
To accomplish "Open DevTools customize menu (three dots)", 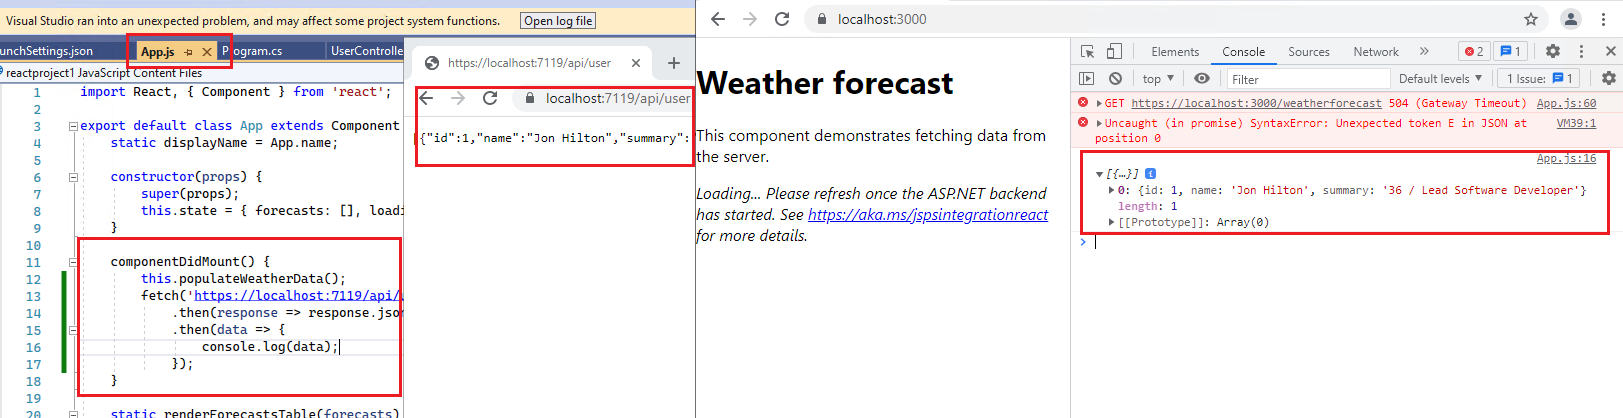I will pos(1581,51).
